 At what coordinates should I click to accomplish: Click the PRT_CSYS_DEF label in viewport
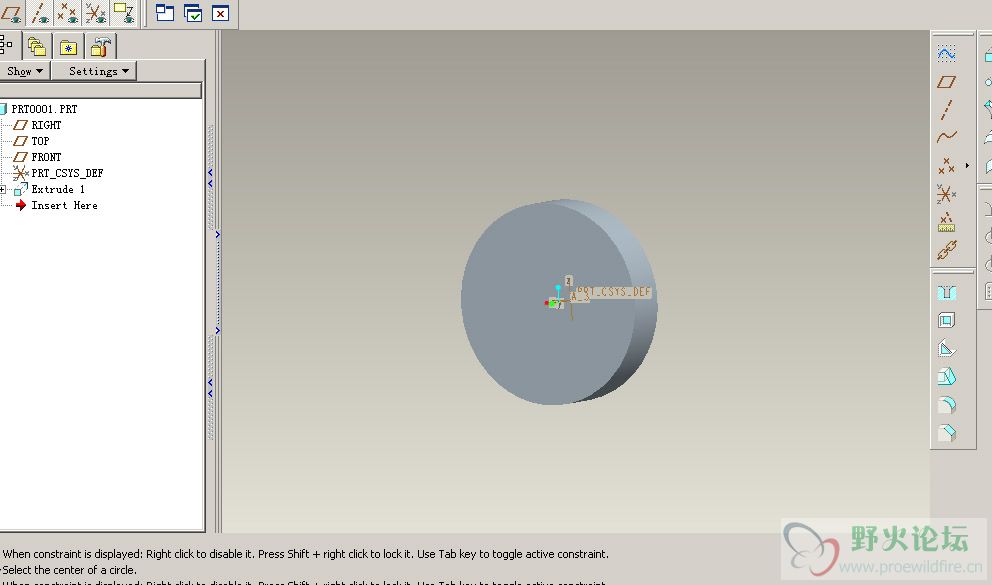click(x=612, y=292)
